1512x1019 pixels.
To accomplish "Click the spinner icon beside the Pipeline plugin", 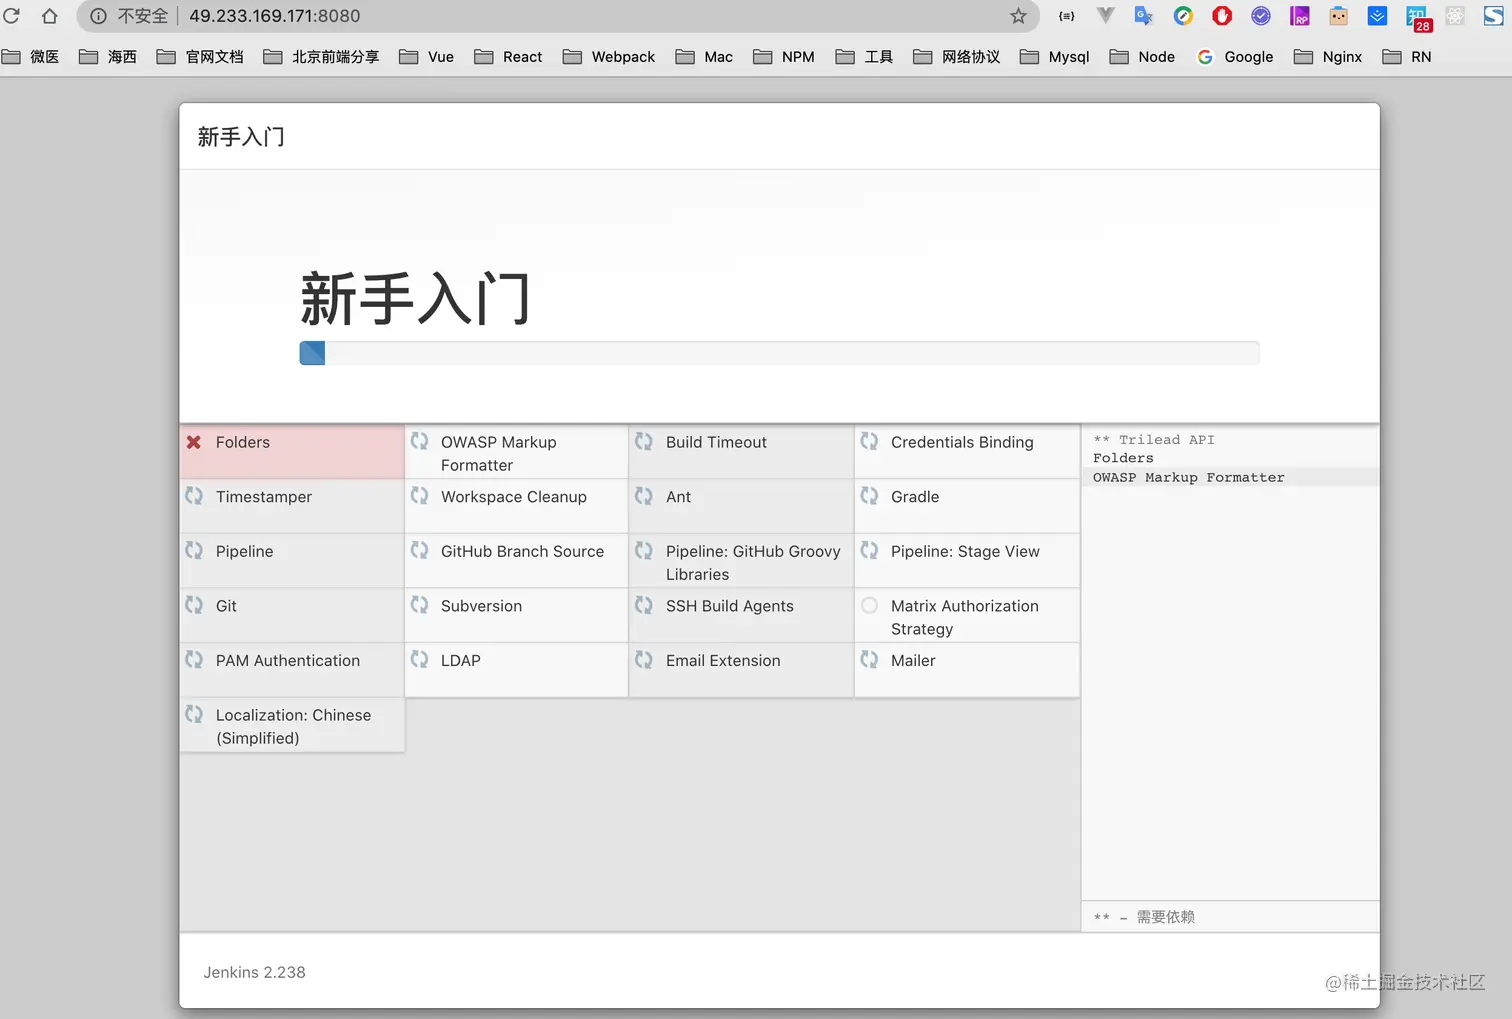I will point(194,550).
